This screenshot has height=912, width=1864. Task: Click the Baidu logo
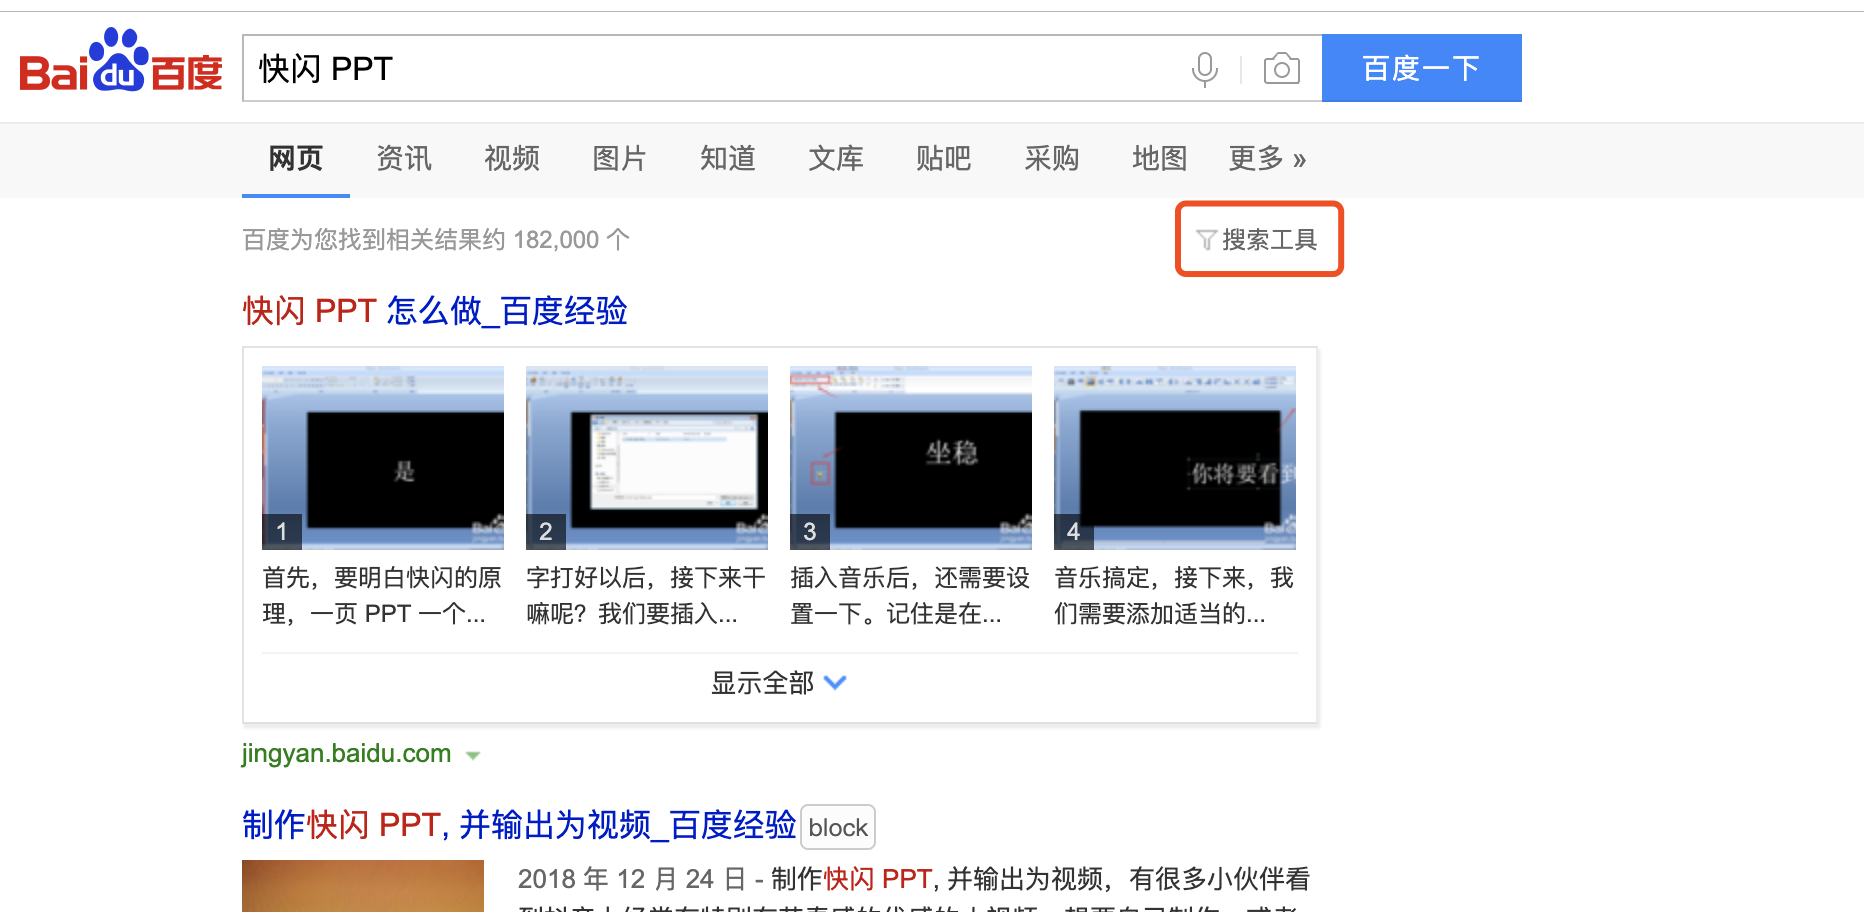[121, 61]
